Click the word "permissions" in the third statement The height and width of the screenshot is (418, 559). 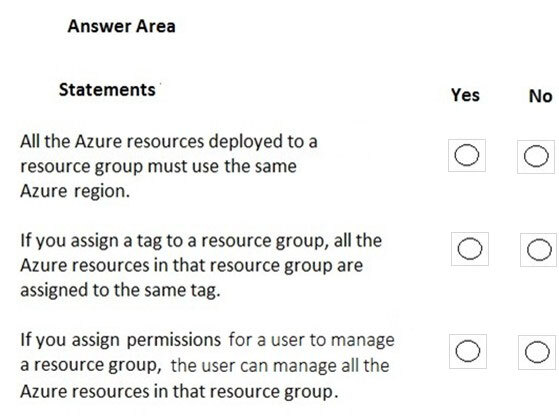pyautogui.click(x=174, y=341)
